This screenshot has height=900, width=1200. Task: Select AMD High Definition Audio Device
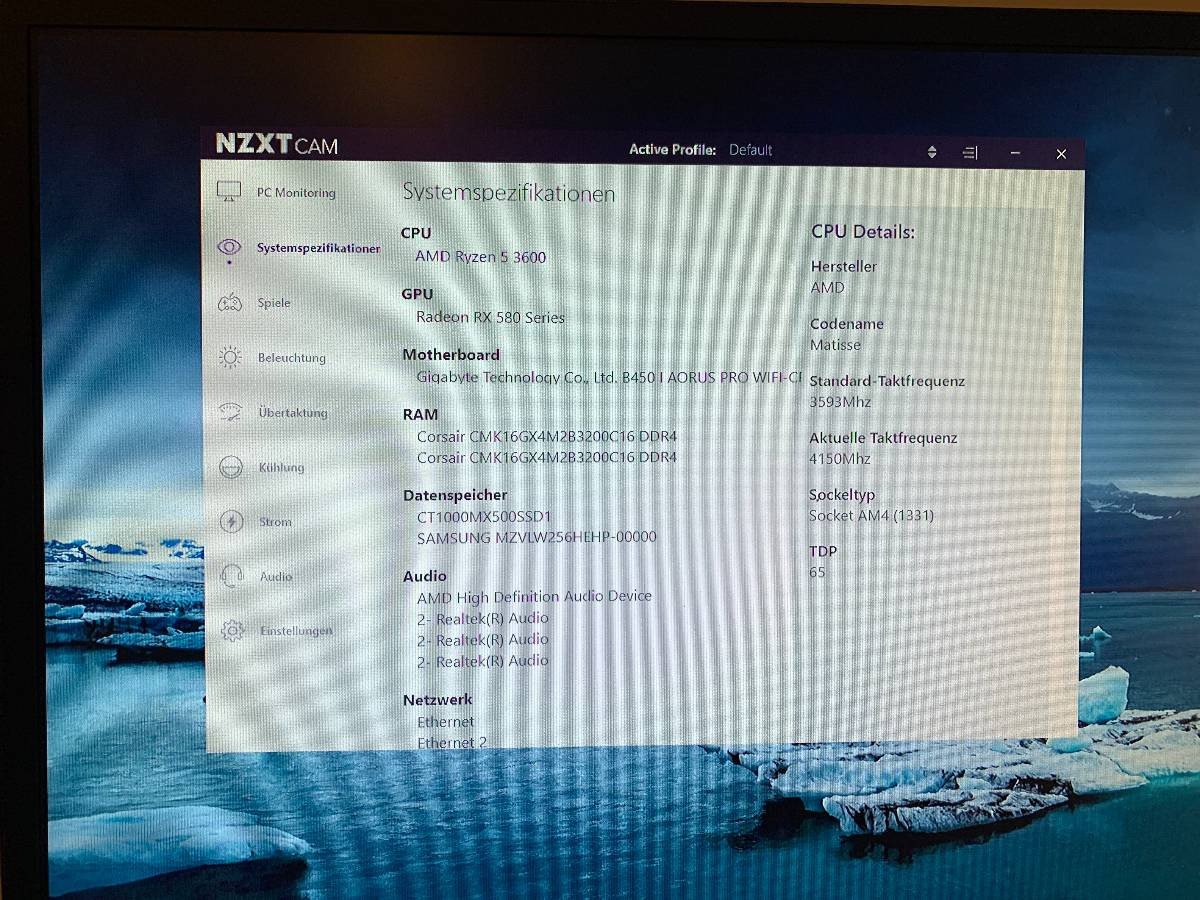[x=534, y=596]
